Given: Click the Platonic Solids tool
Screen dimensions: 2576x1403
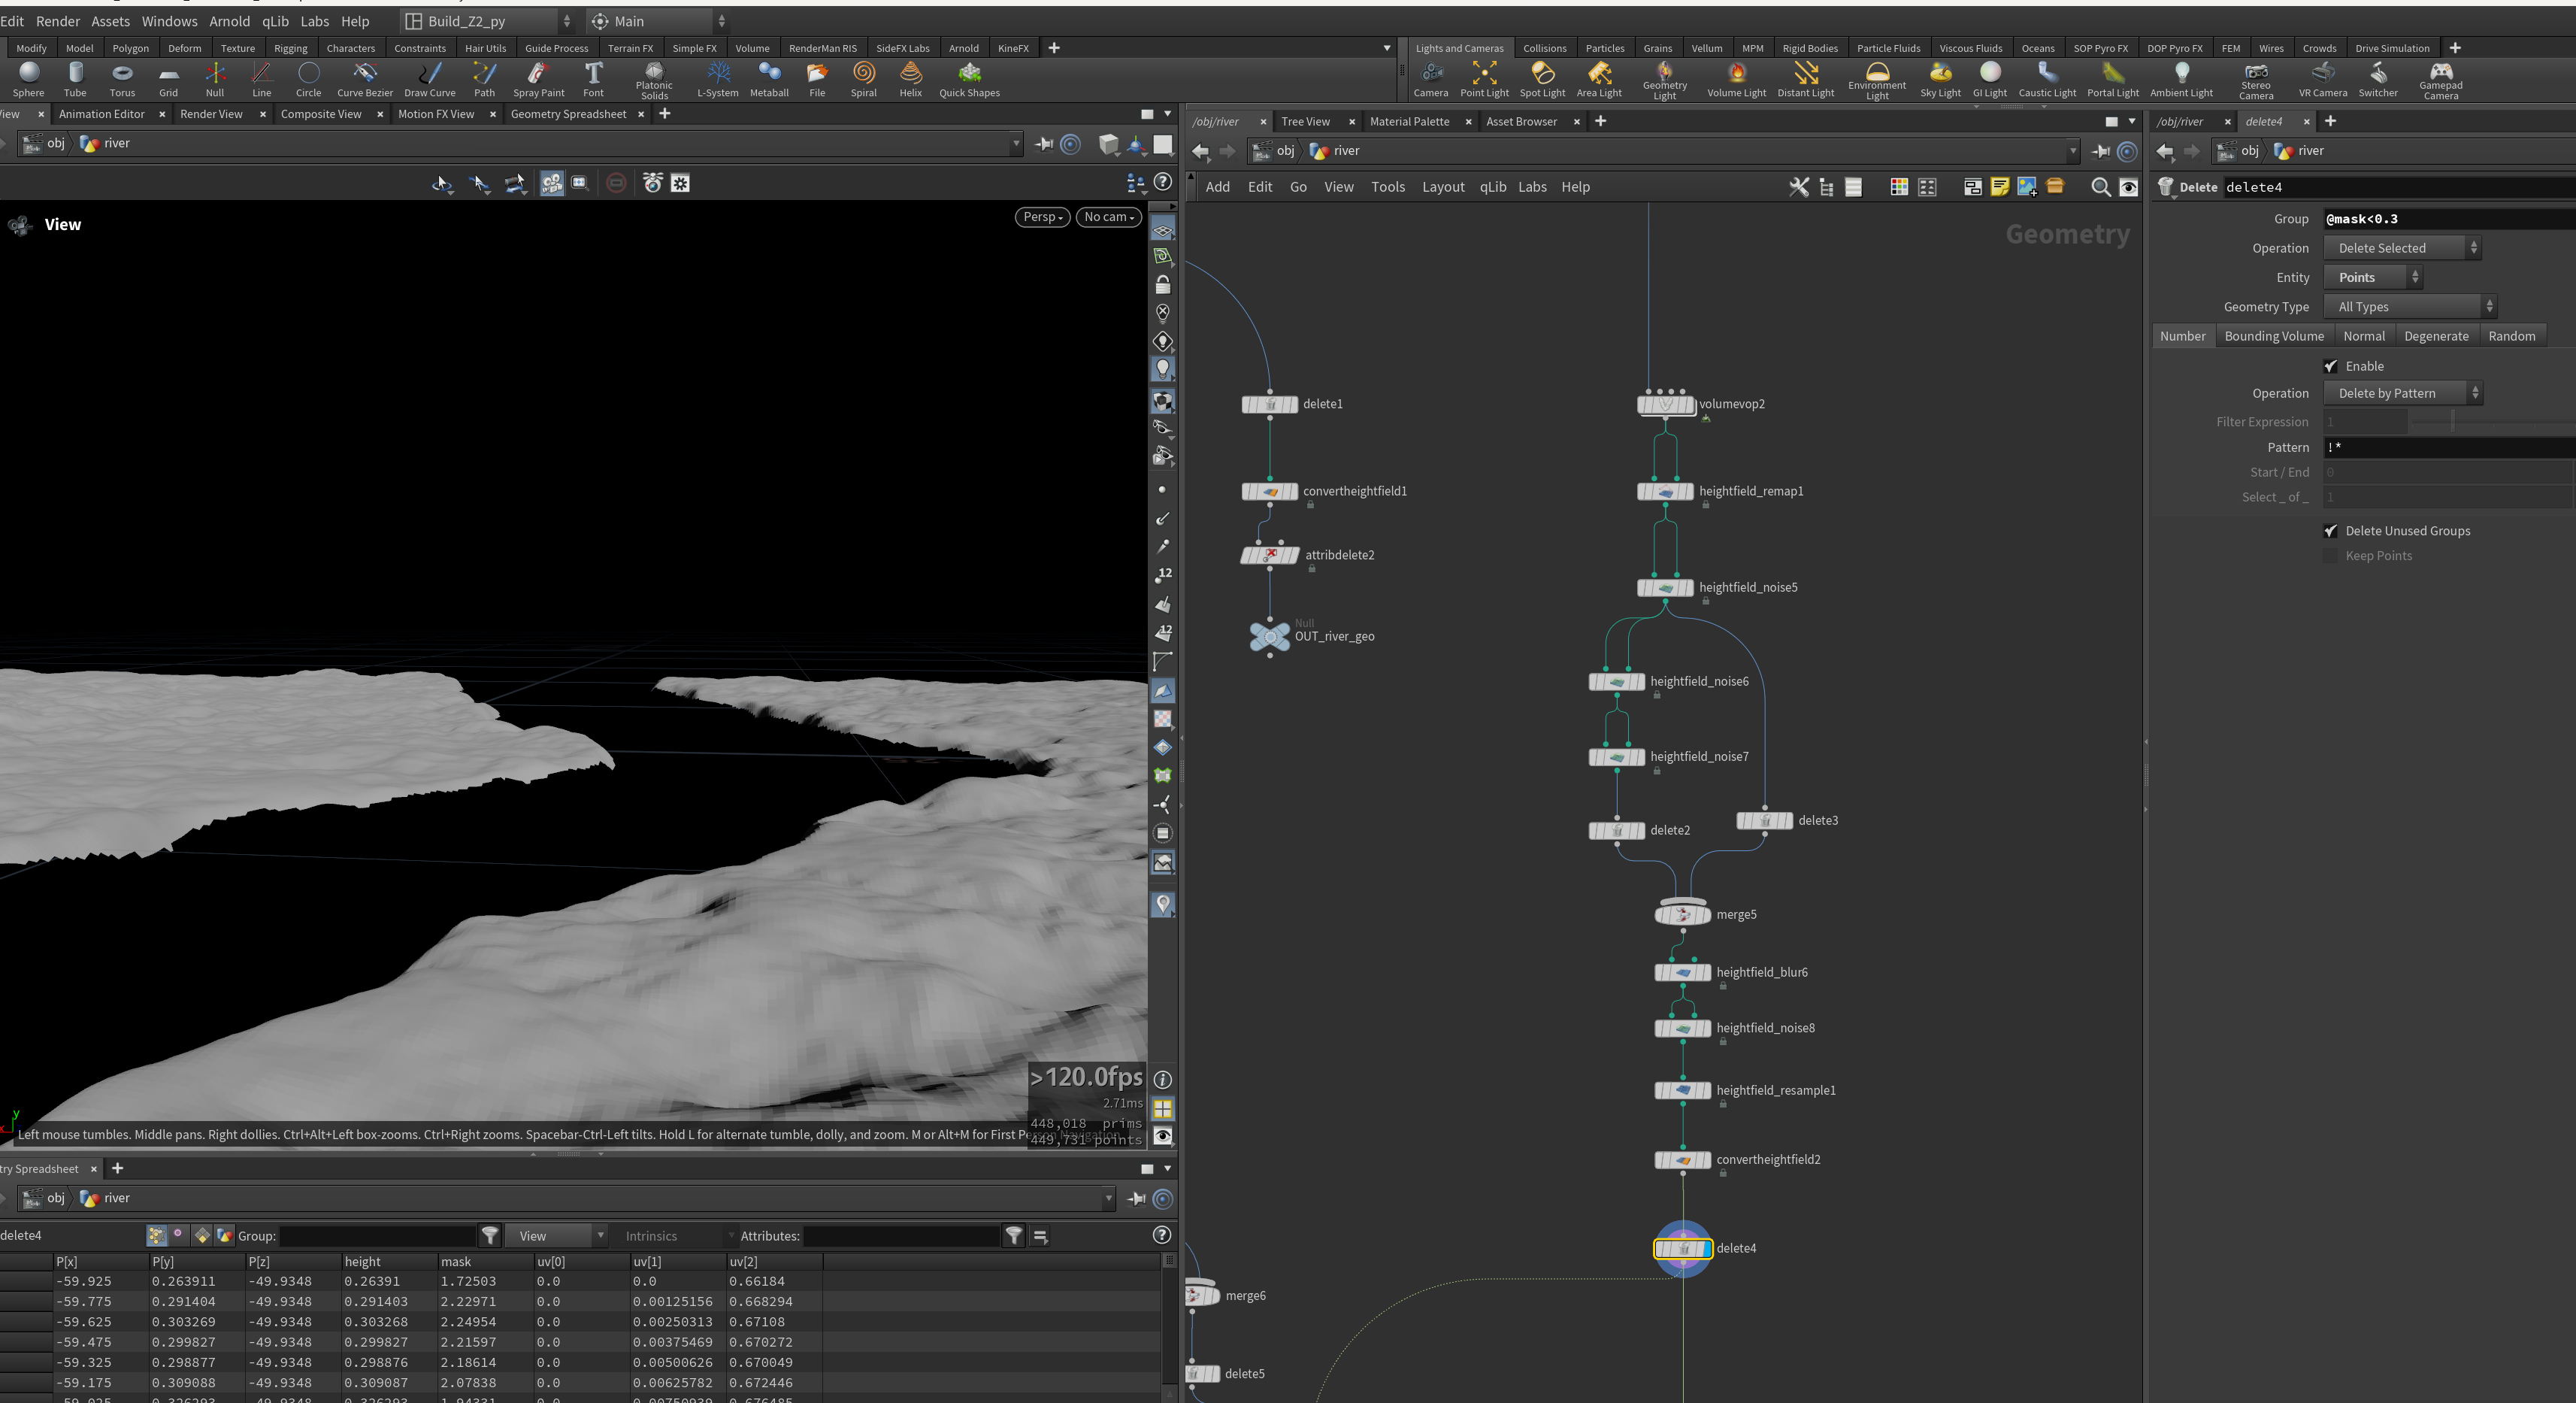Looking at the screenshot, I should coord(654,80).
